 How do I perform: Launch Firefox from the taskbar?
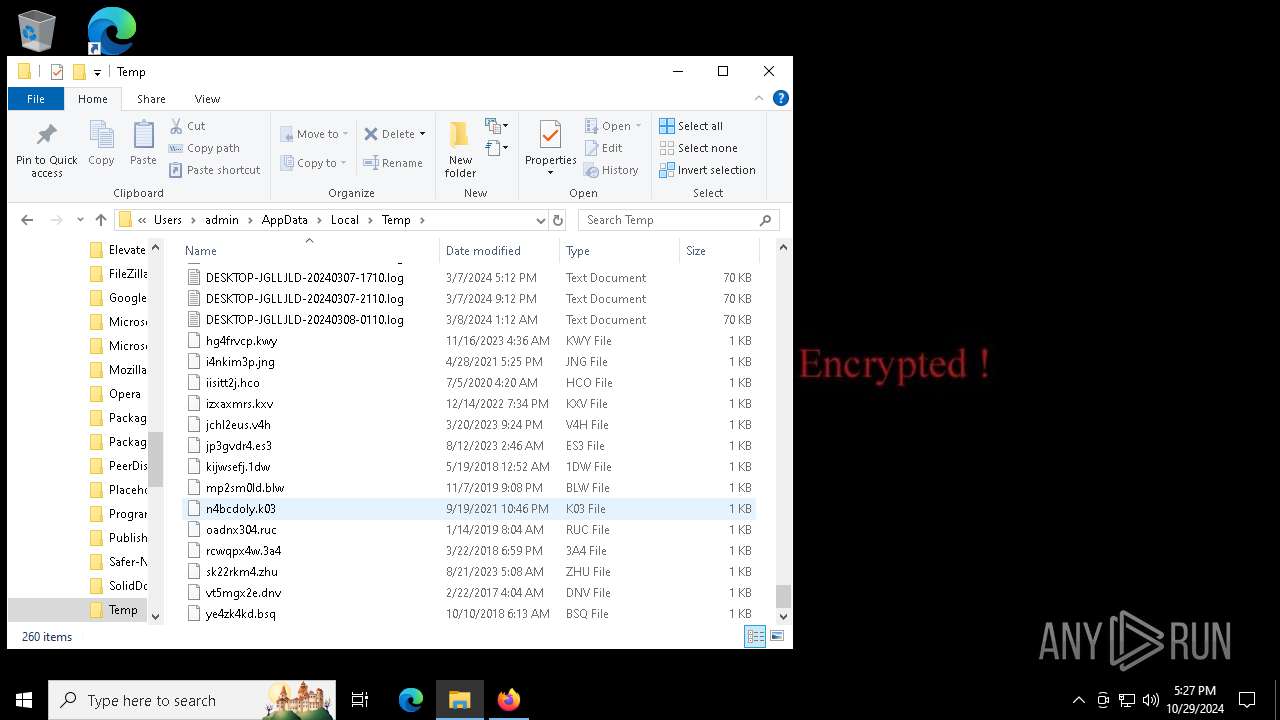pyautogui.click(x=508, y=700)
